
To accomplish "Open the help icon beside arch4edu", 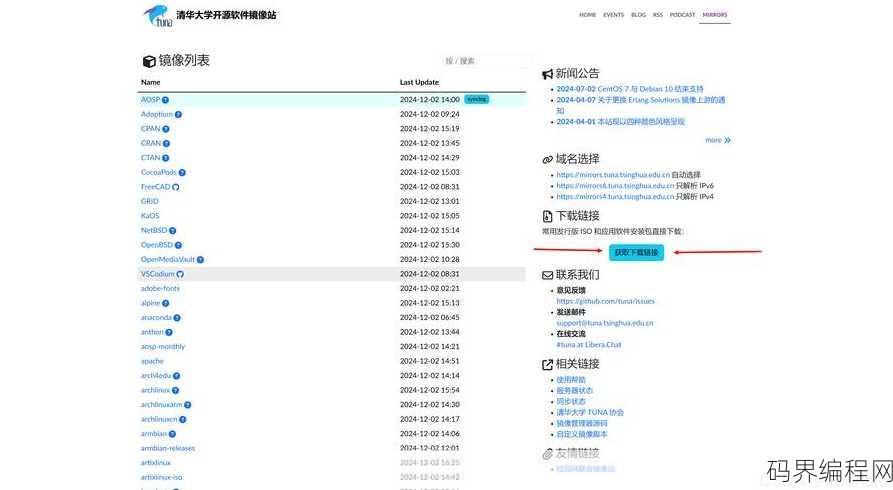I will pyautogui.click(x=177, y=376).
